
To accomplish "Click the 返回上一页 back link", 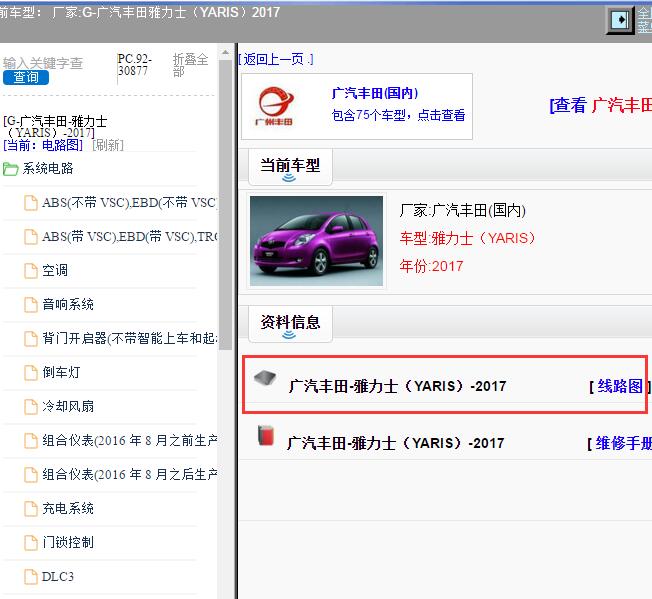I will coord(276,59).
